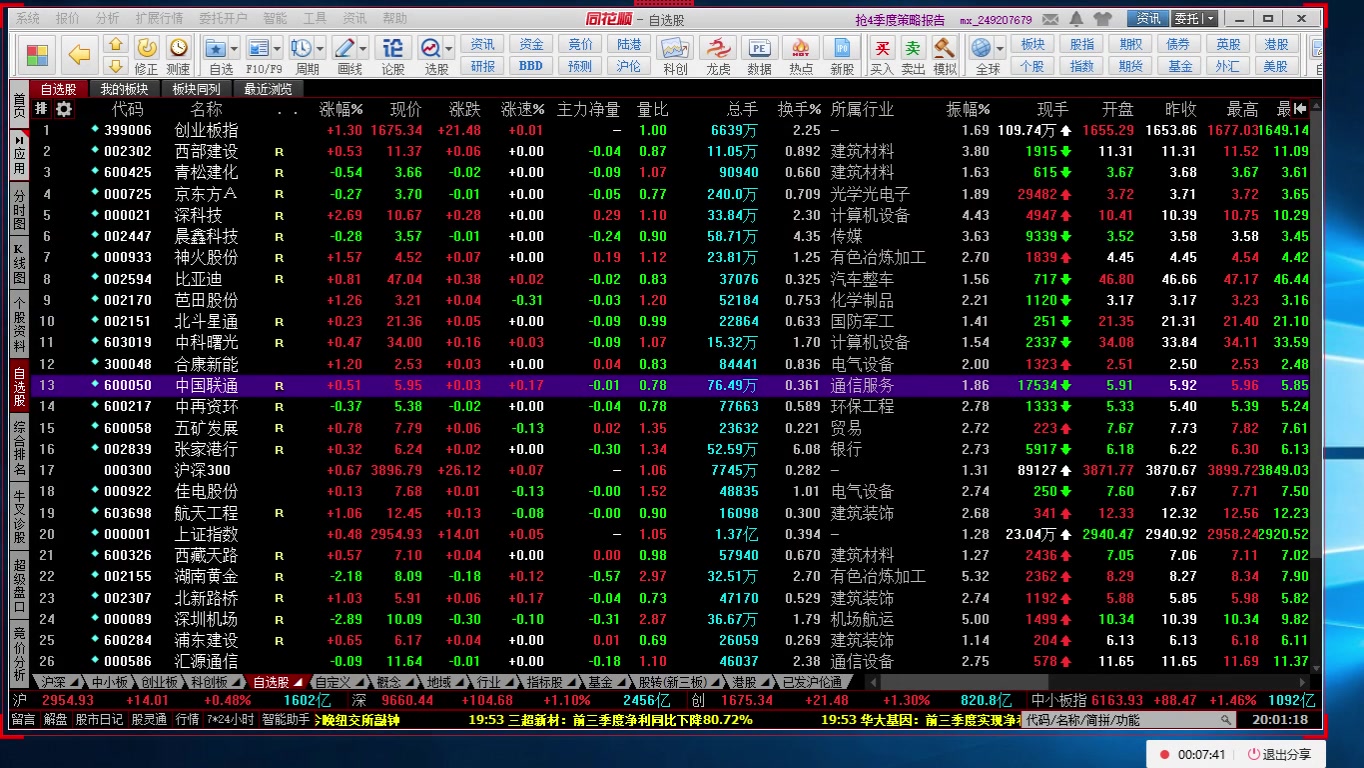
Task: Click the 沪伦 toolbar button
Action: tap(629, 66)
